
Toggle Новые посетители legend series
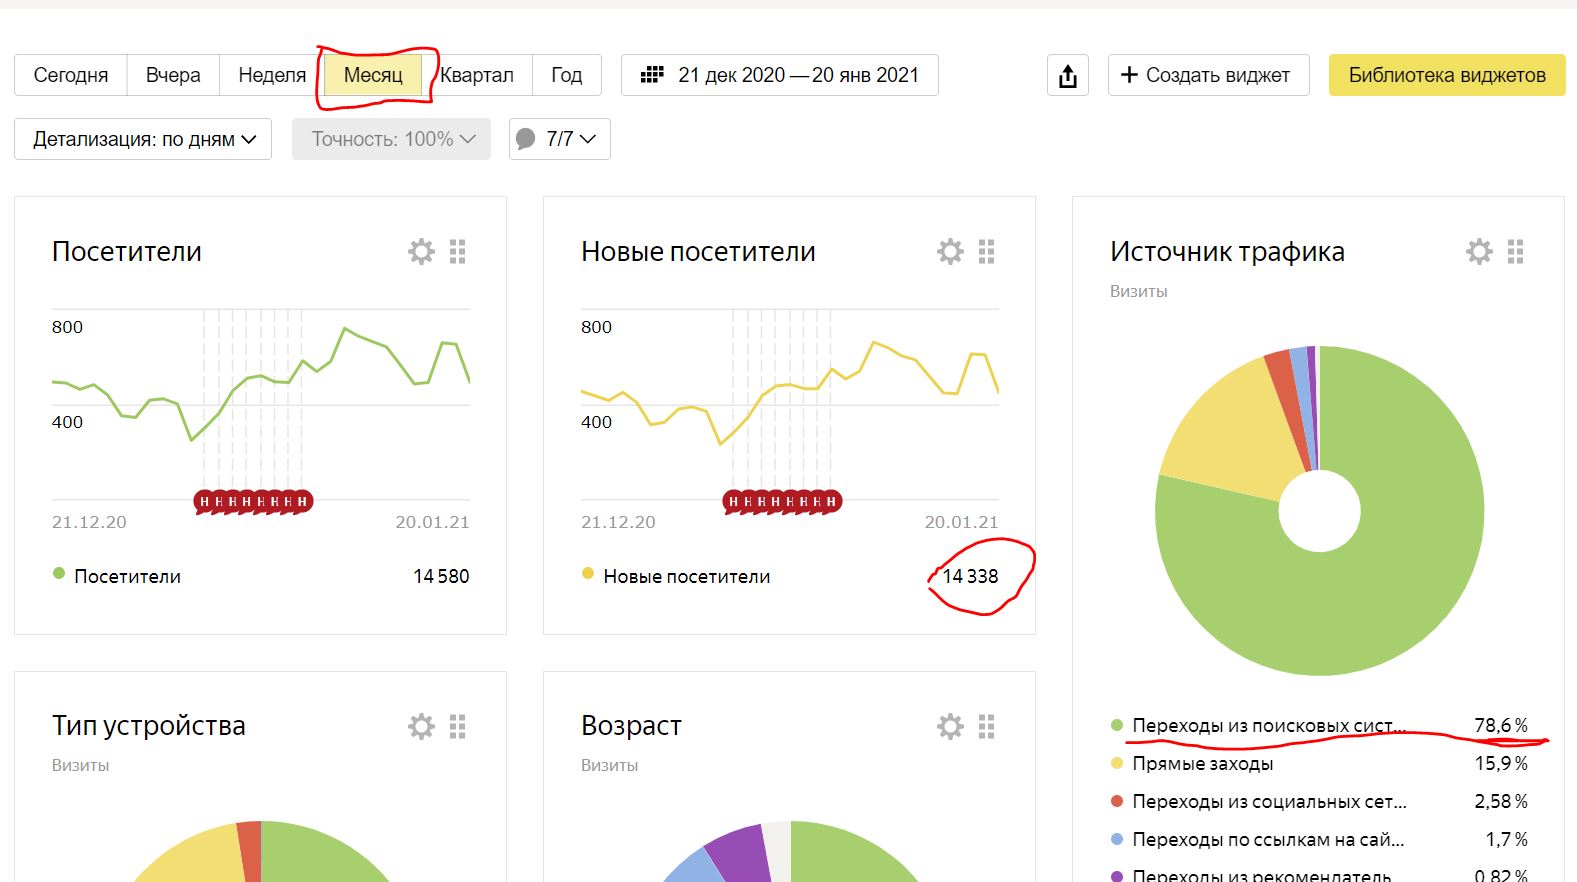tap(685, 576)
